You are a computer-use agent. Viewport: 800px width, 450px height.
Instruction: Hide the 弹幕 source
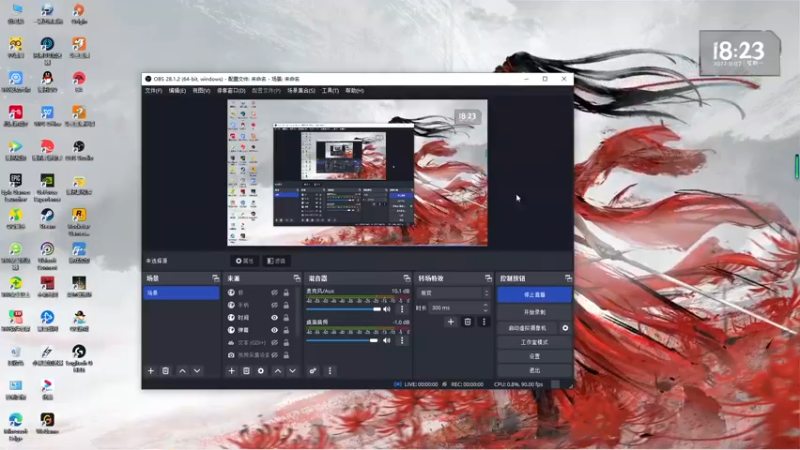274,330
